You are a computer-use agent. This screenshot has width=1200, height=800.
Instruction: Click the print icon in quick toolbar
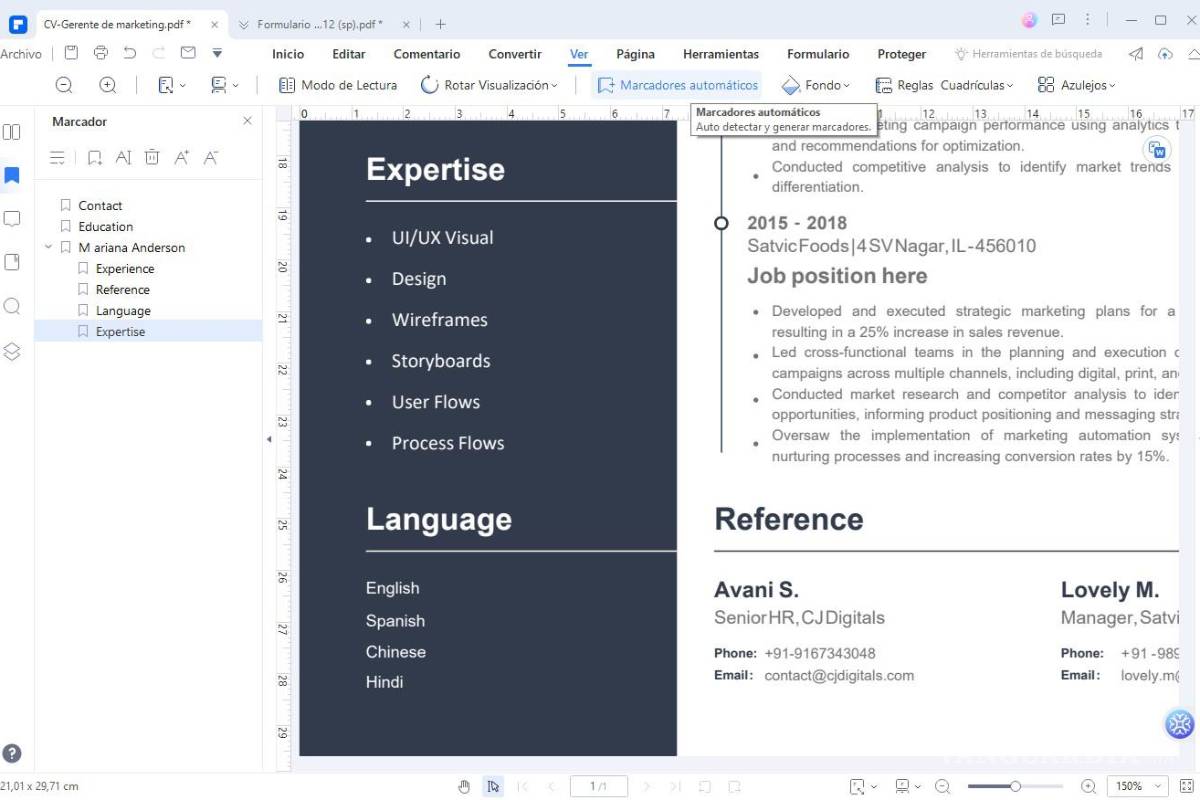pyautogui.click(x=100, y=53)
